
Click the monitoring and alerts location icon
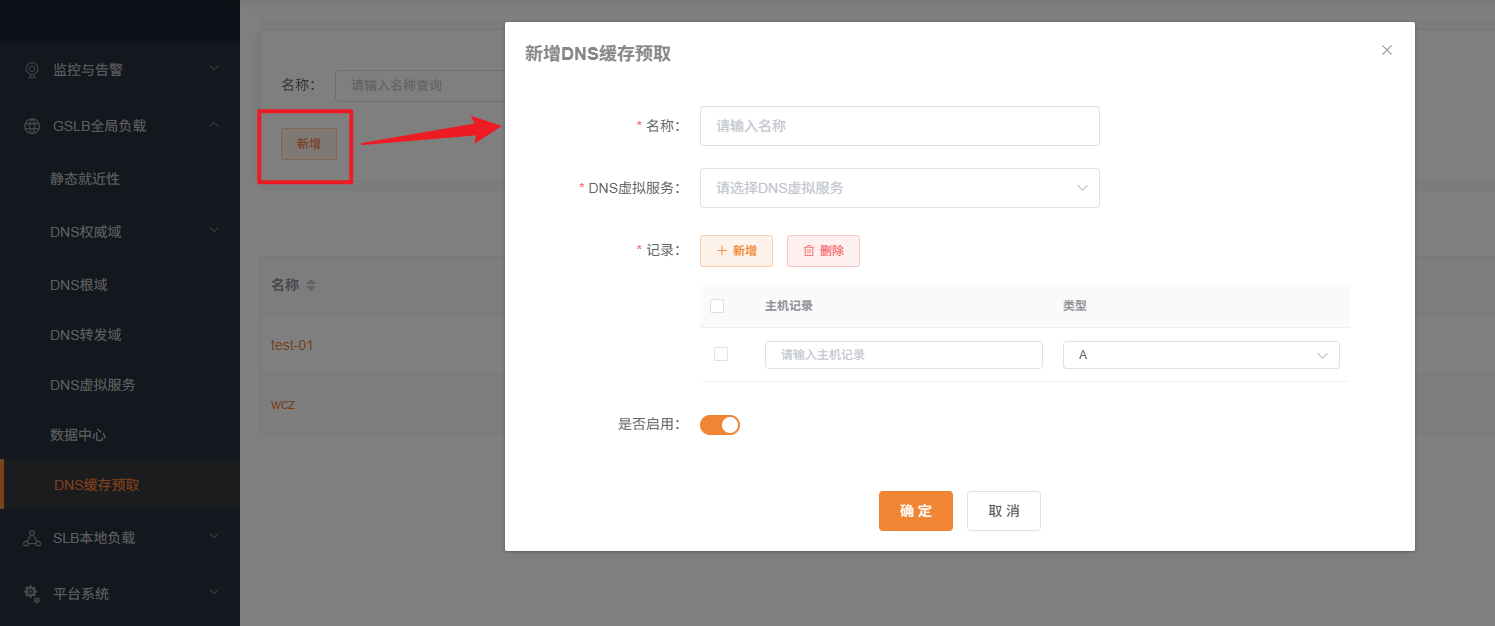pyautogui.click(x=32, y=70)
